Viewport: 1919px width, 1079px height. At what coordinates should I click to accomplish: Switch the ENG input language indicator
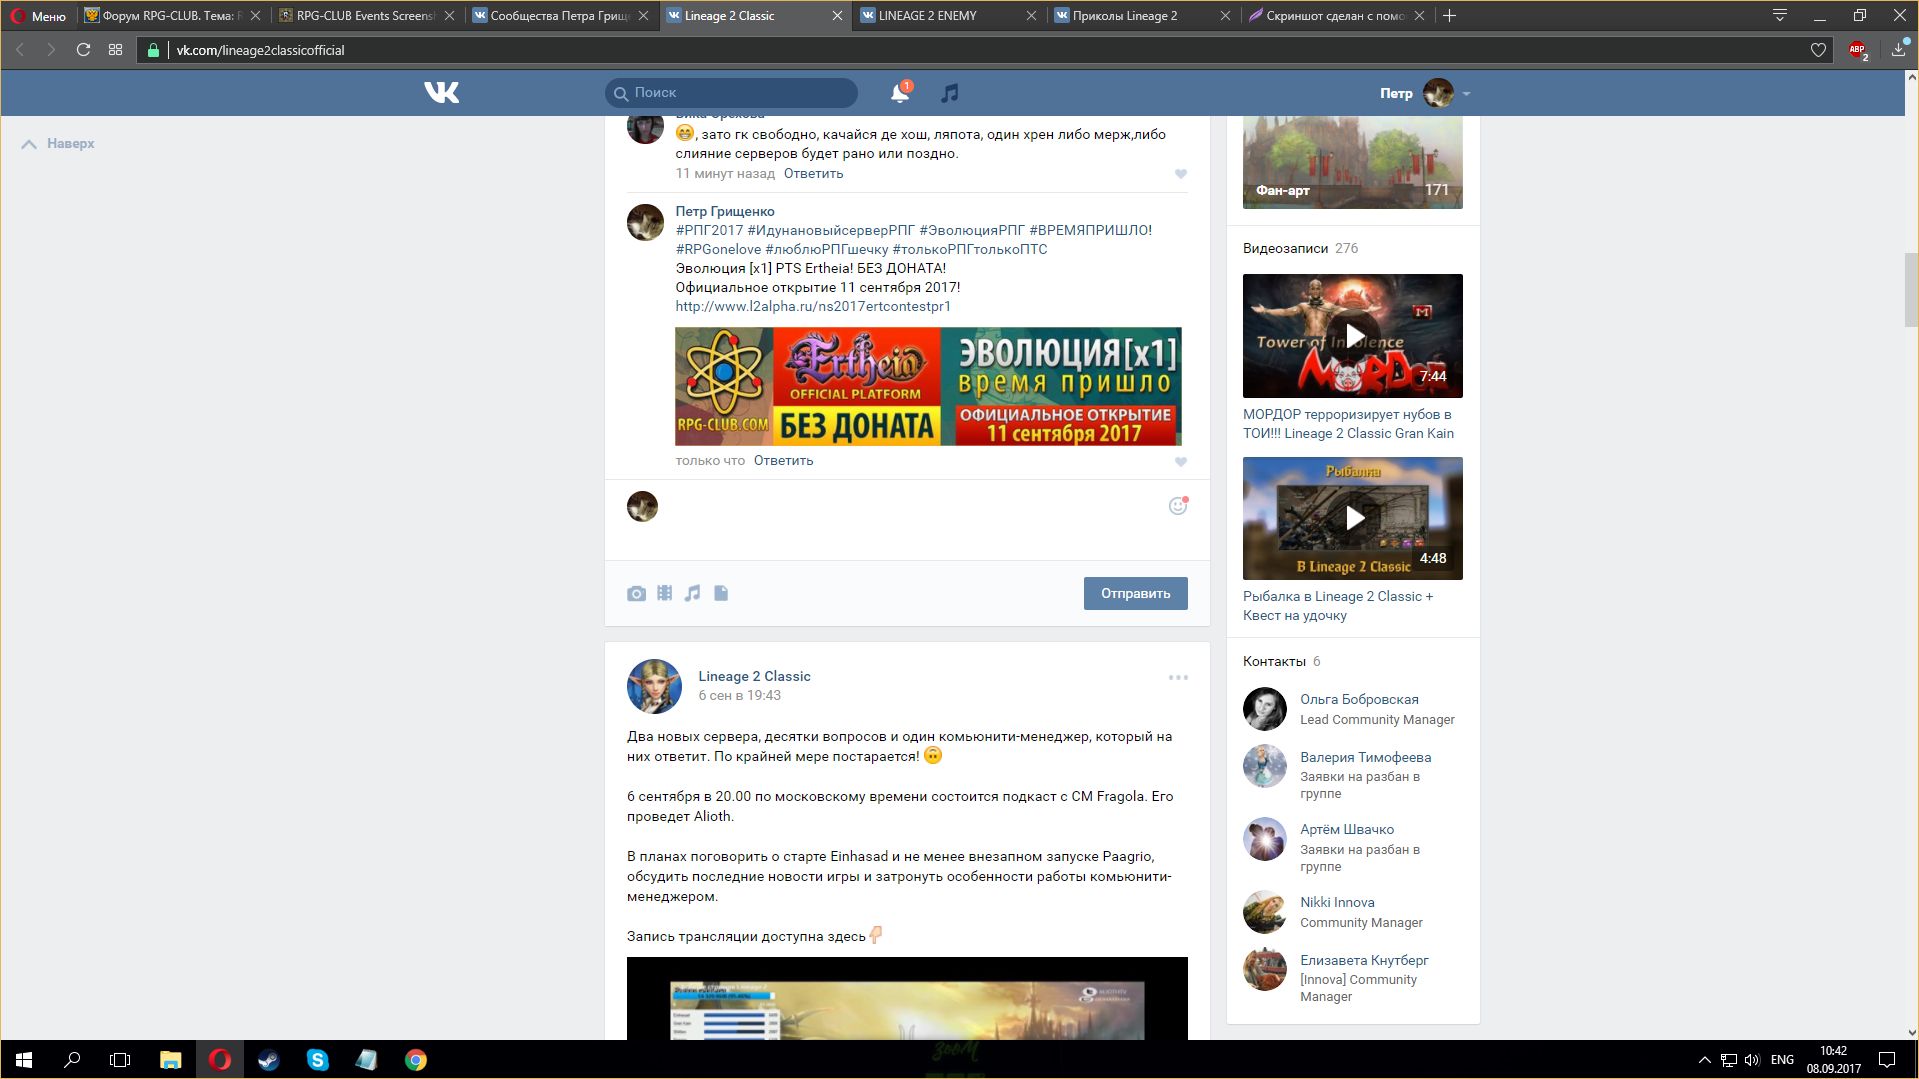[x=1782, y=1060]
